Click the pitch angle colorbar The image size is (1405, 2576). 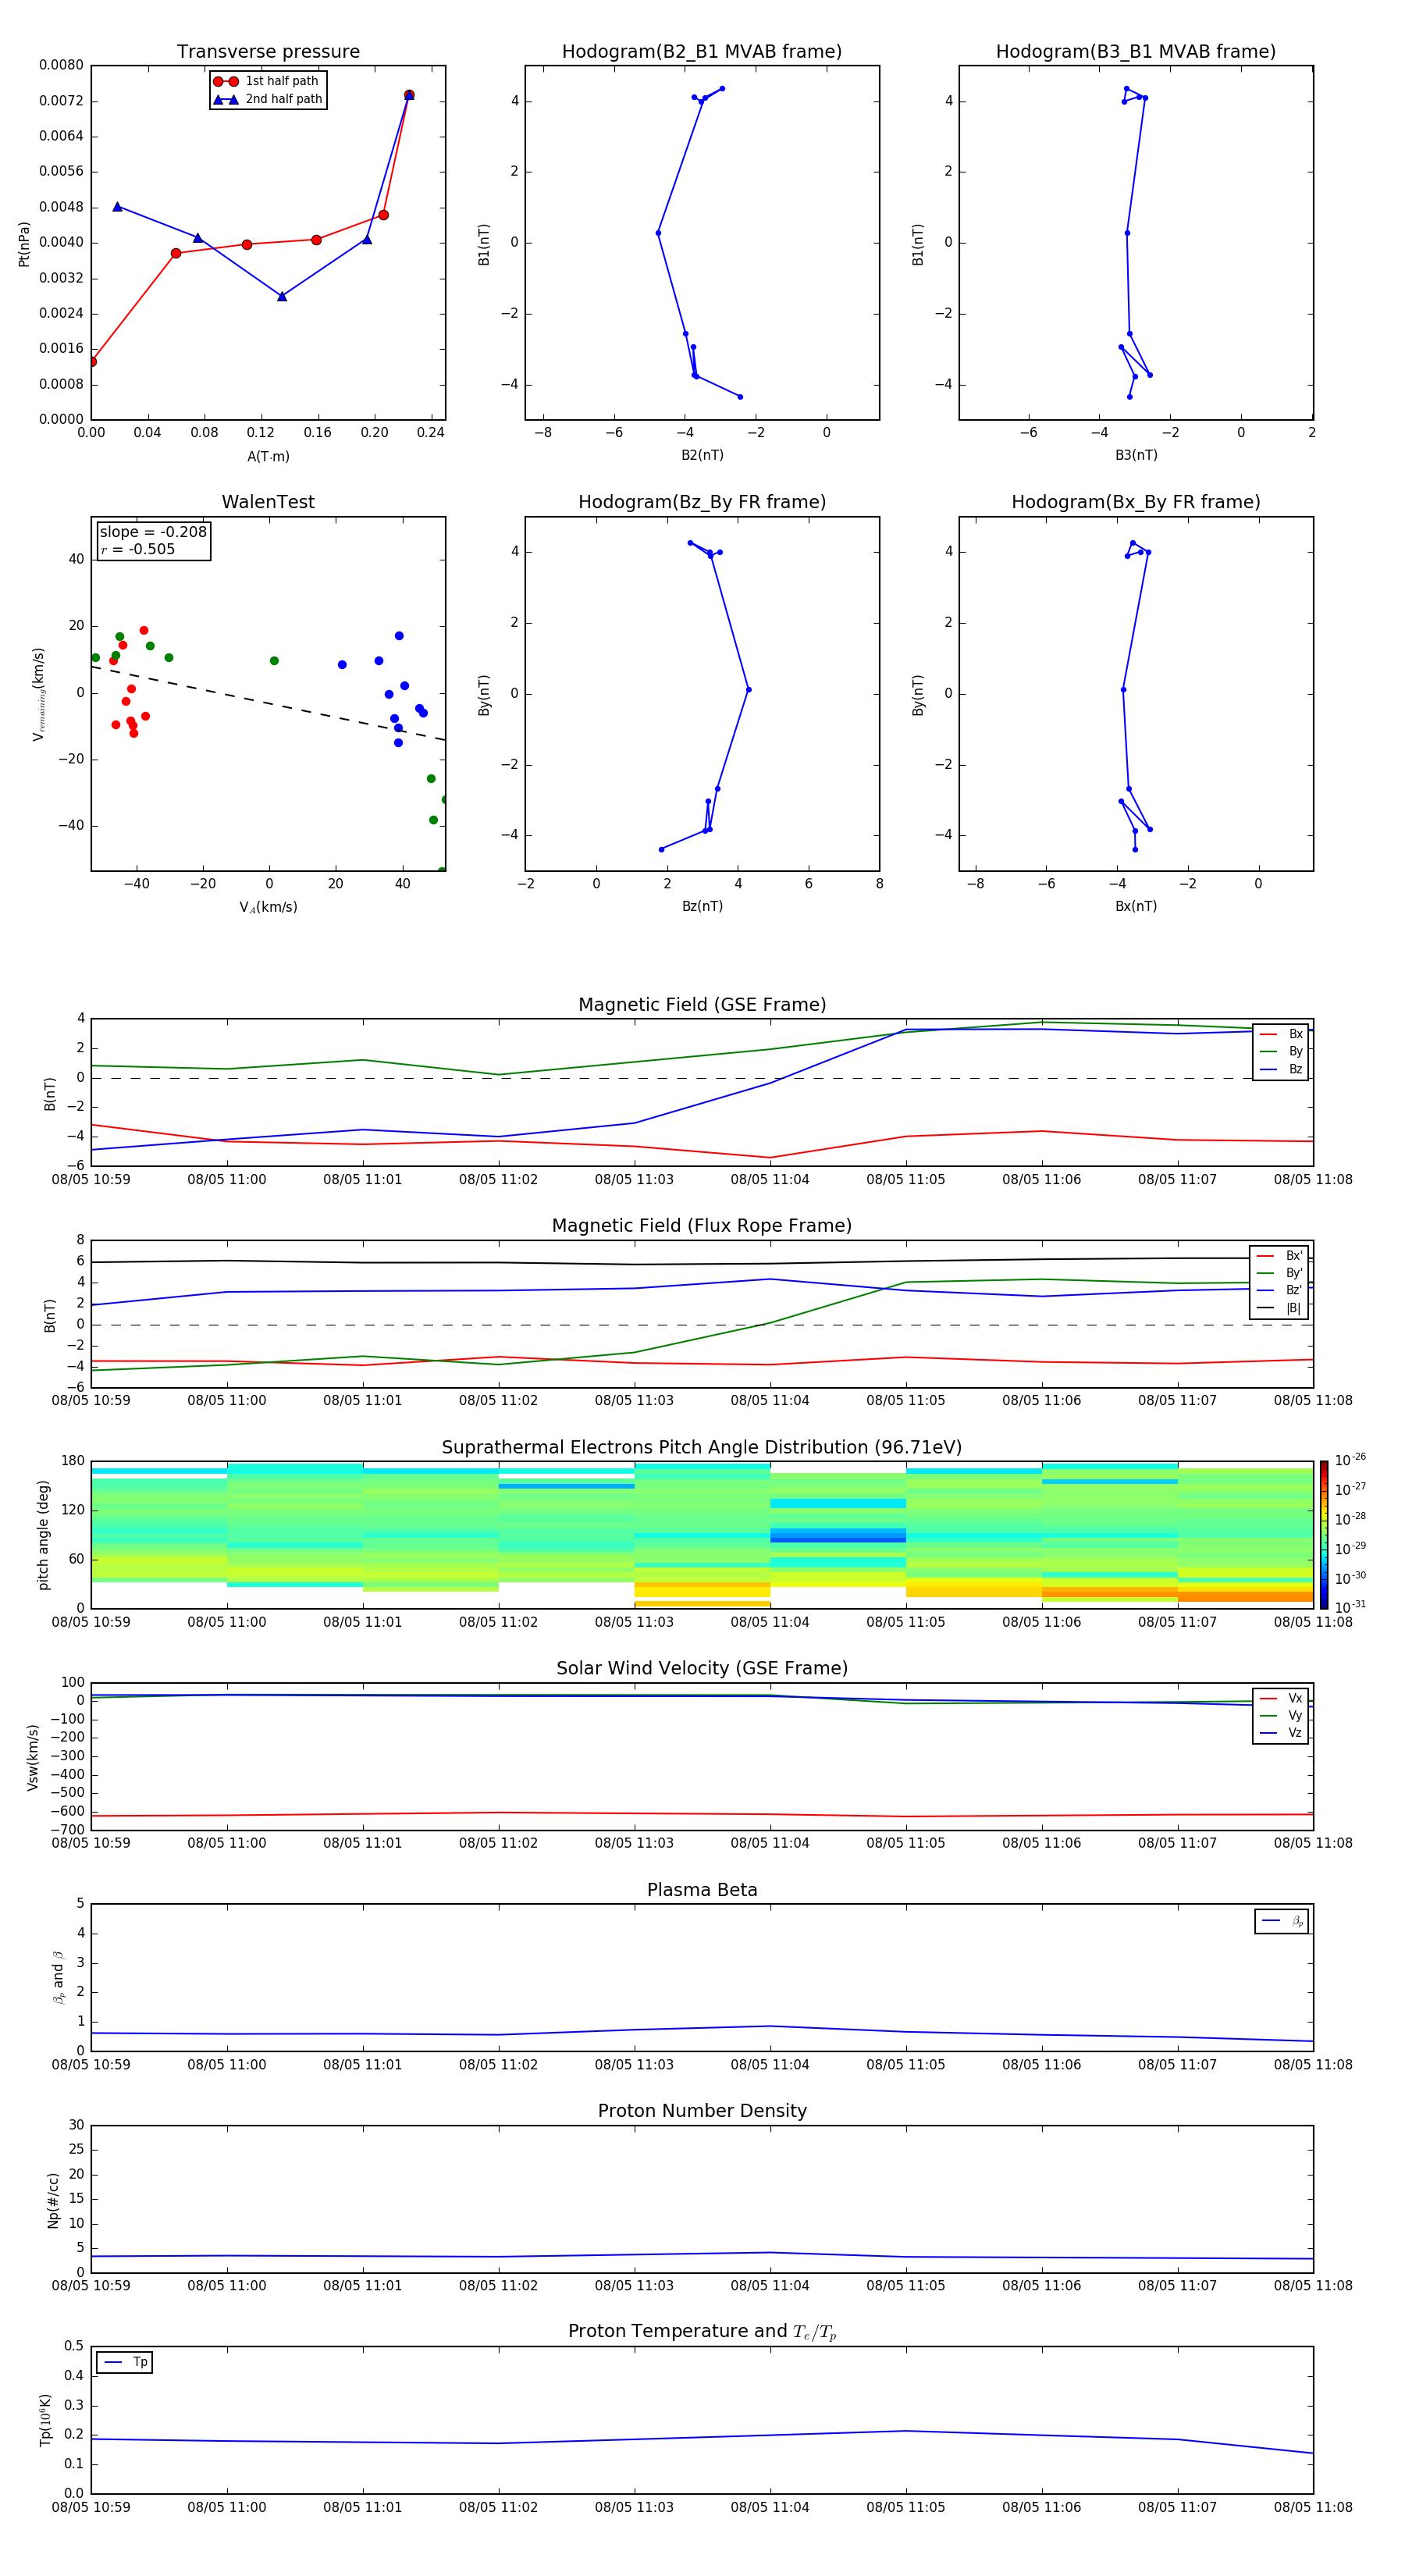pyautogui.click(x=1323, y=1535)
